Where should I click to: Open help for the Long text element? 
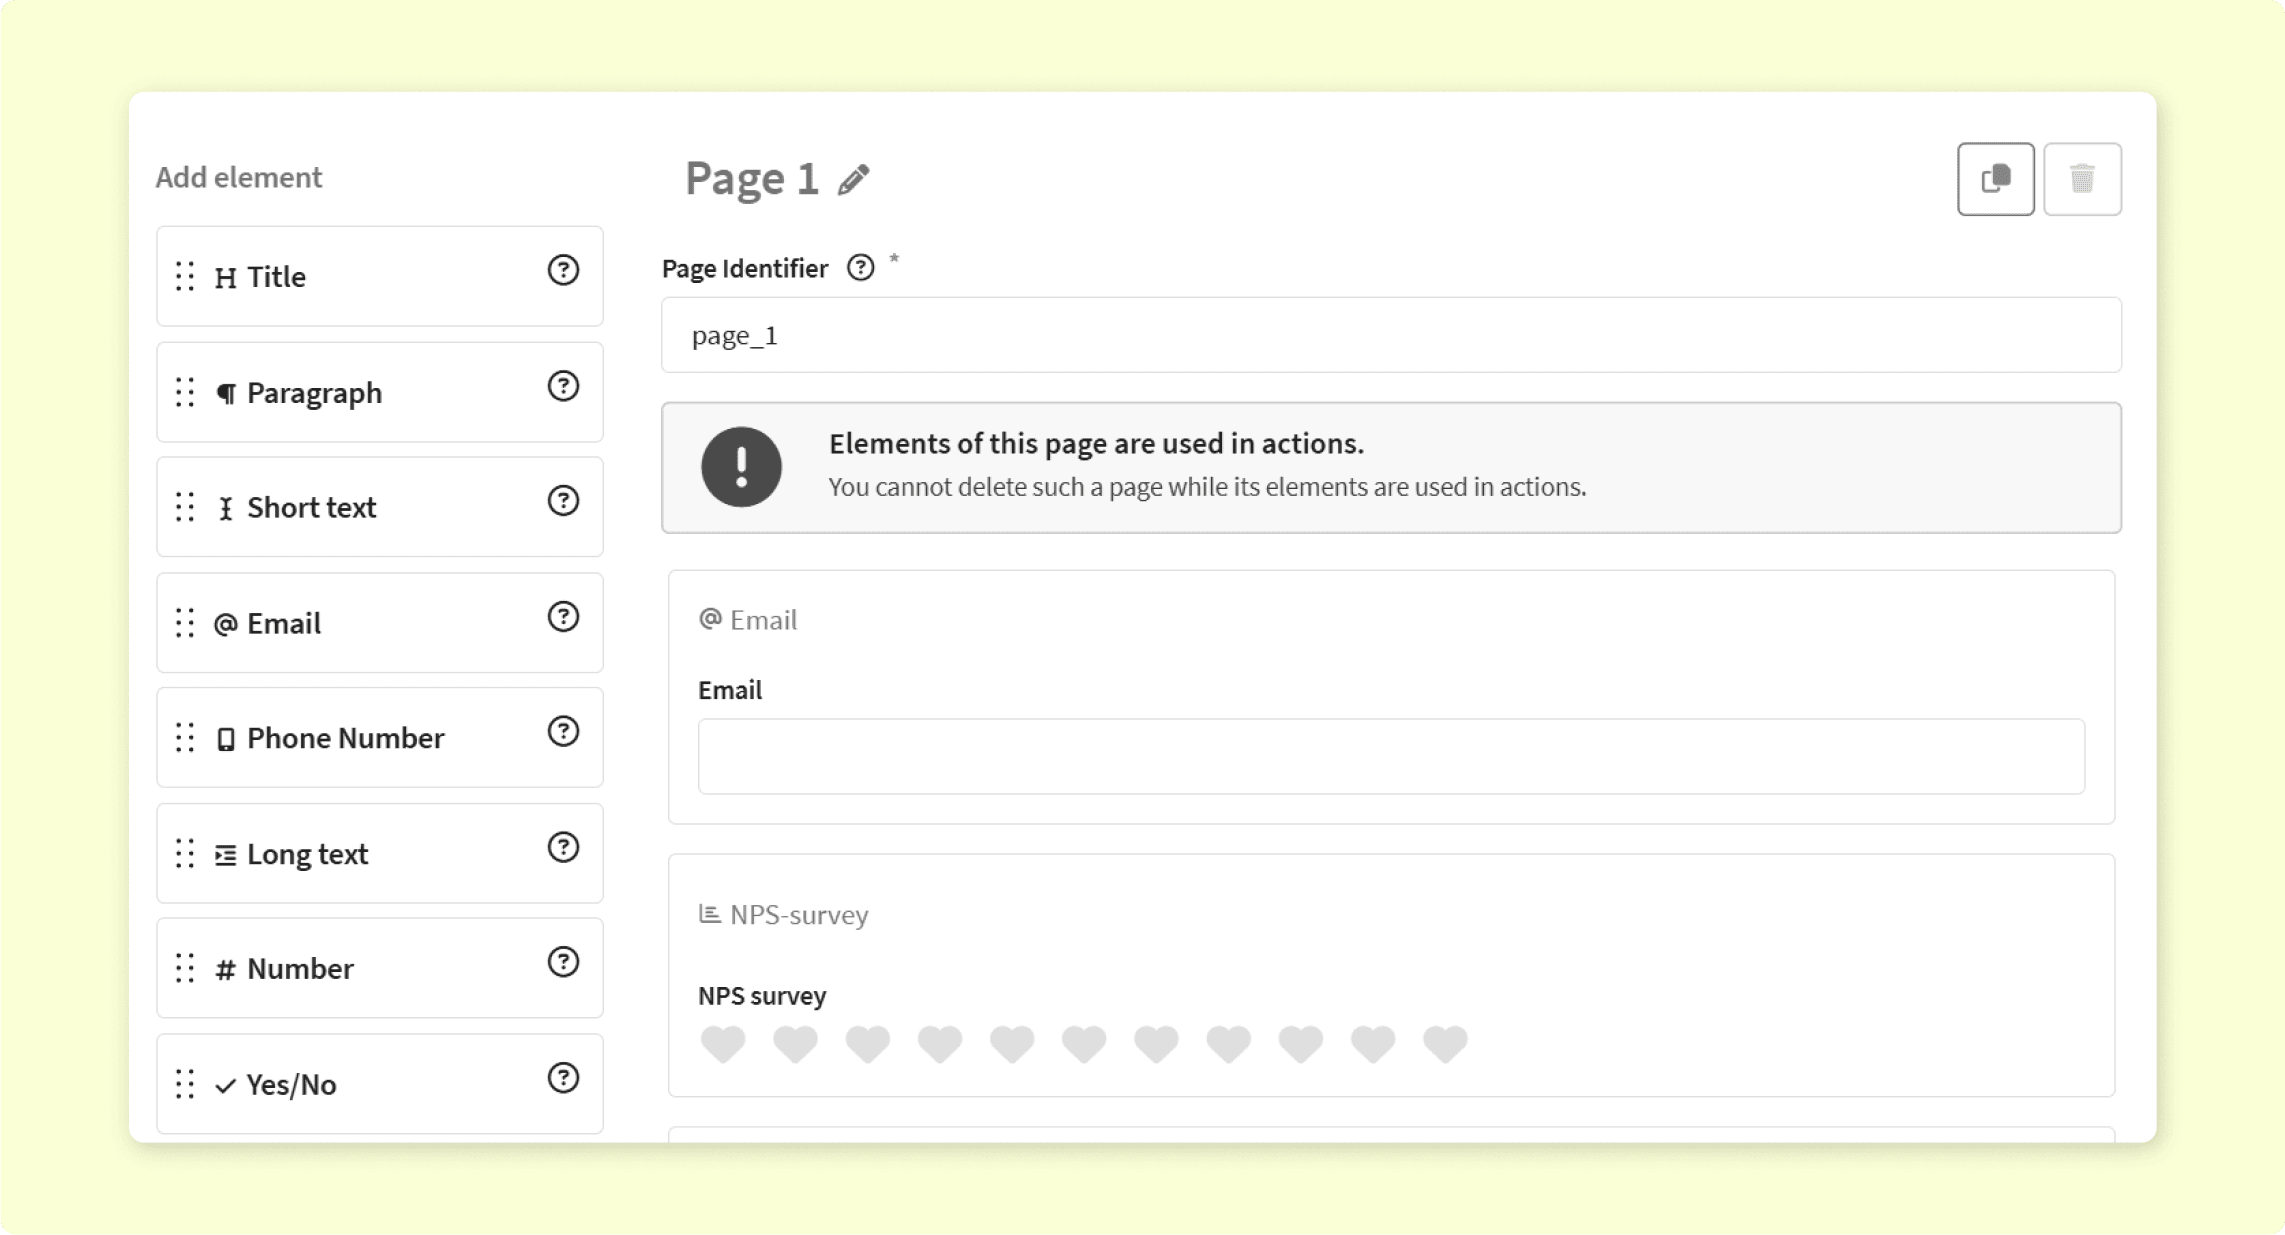pyautogui.click(x=563, y=848)
